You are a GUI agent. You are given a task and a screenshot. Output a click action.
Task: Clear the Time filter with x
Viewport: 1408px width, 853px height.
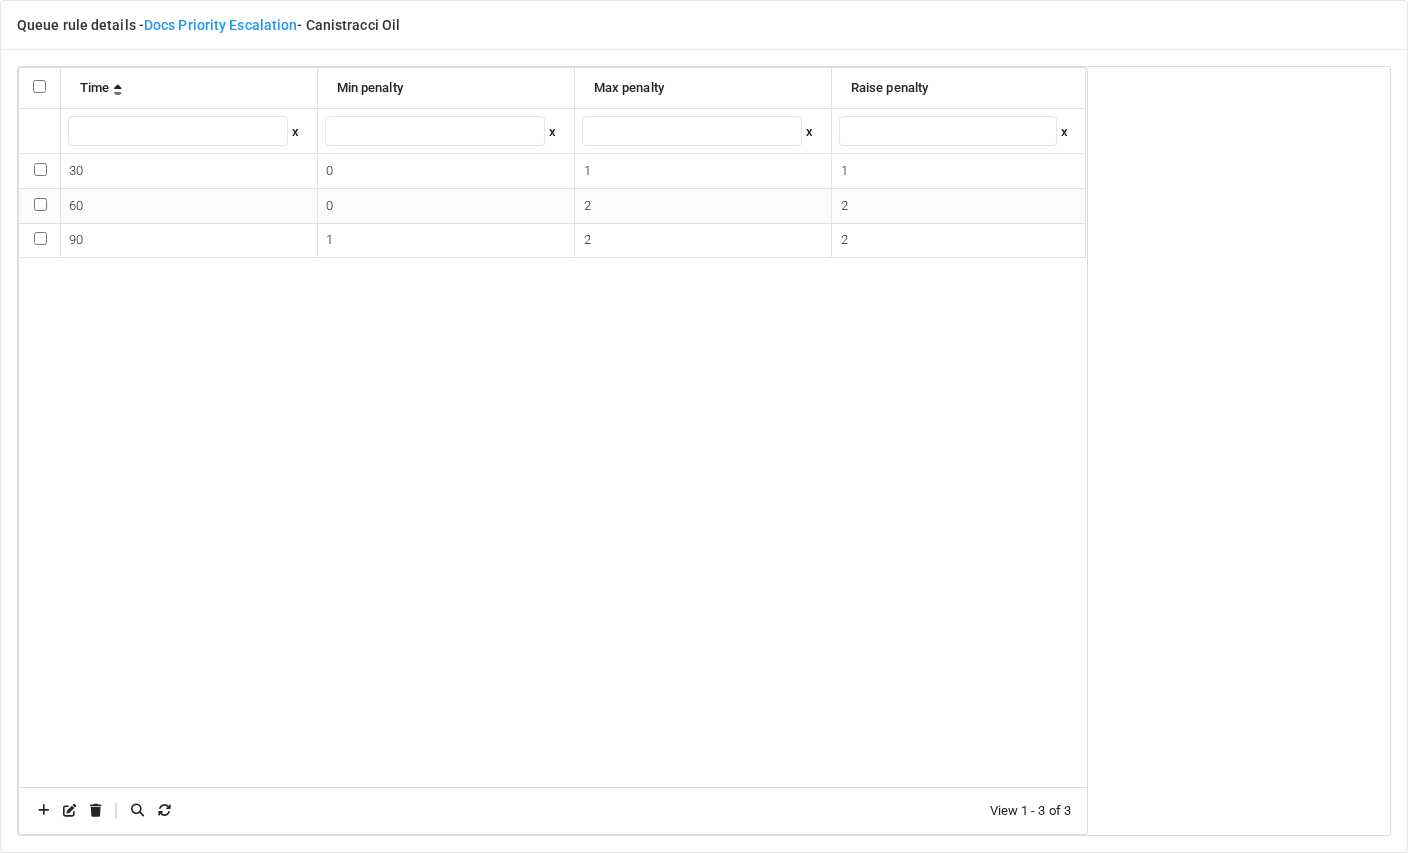295,132
